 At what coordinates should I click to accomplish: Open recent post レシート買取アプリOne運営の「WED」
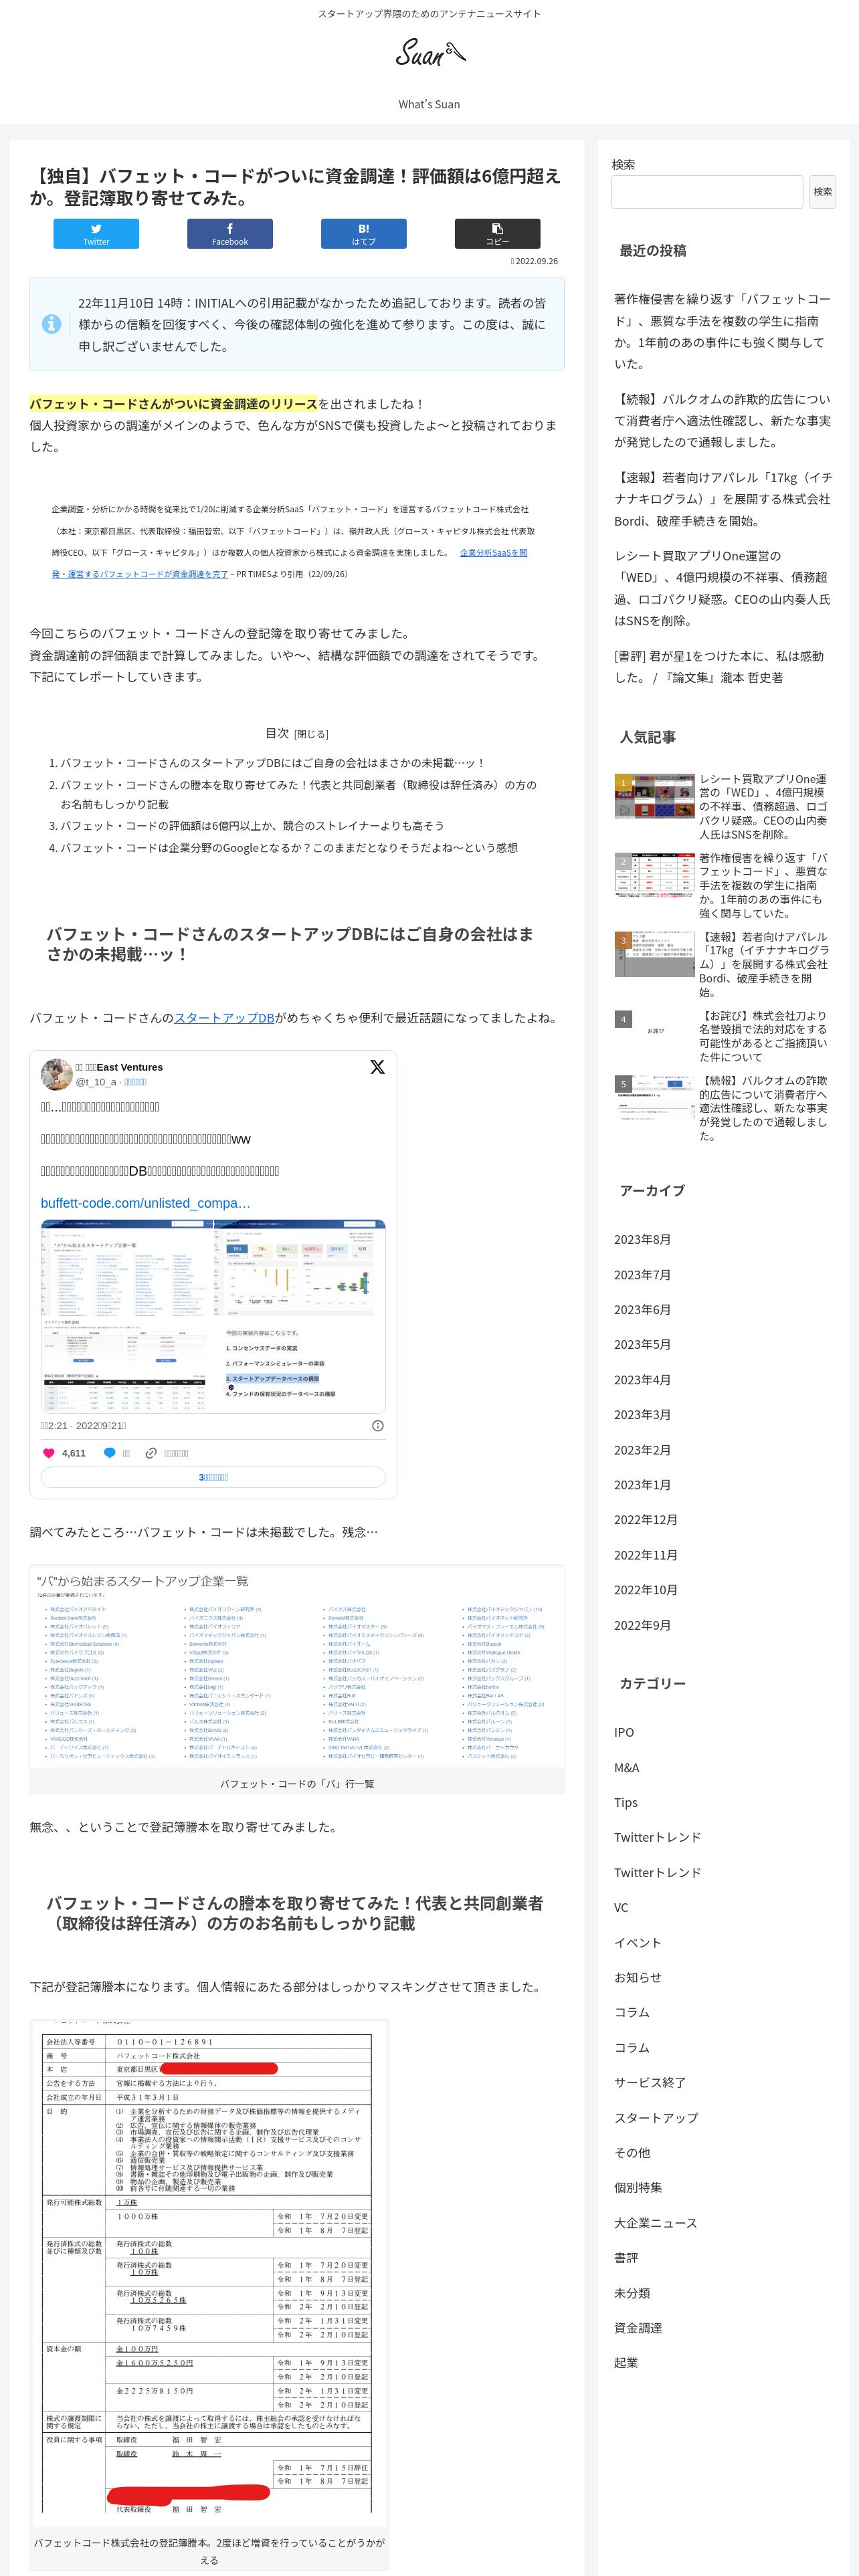click(x=722, y=588)
